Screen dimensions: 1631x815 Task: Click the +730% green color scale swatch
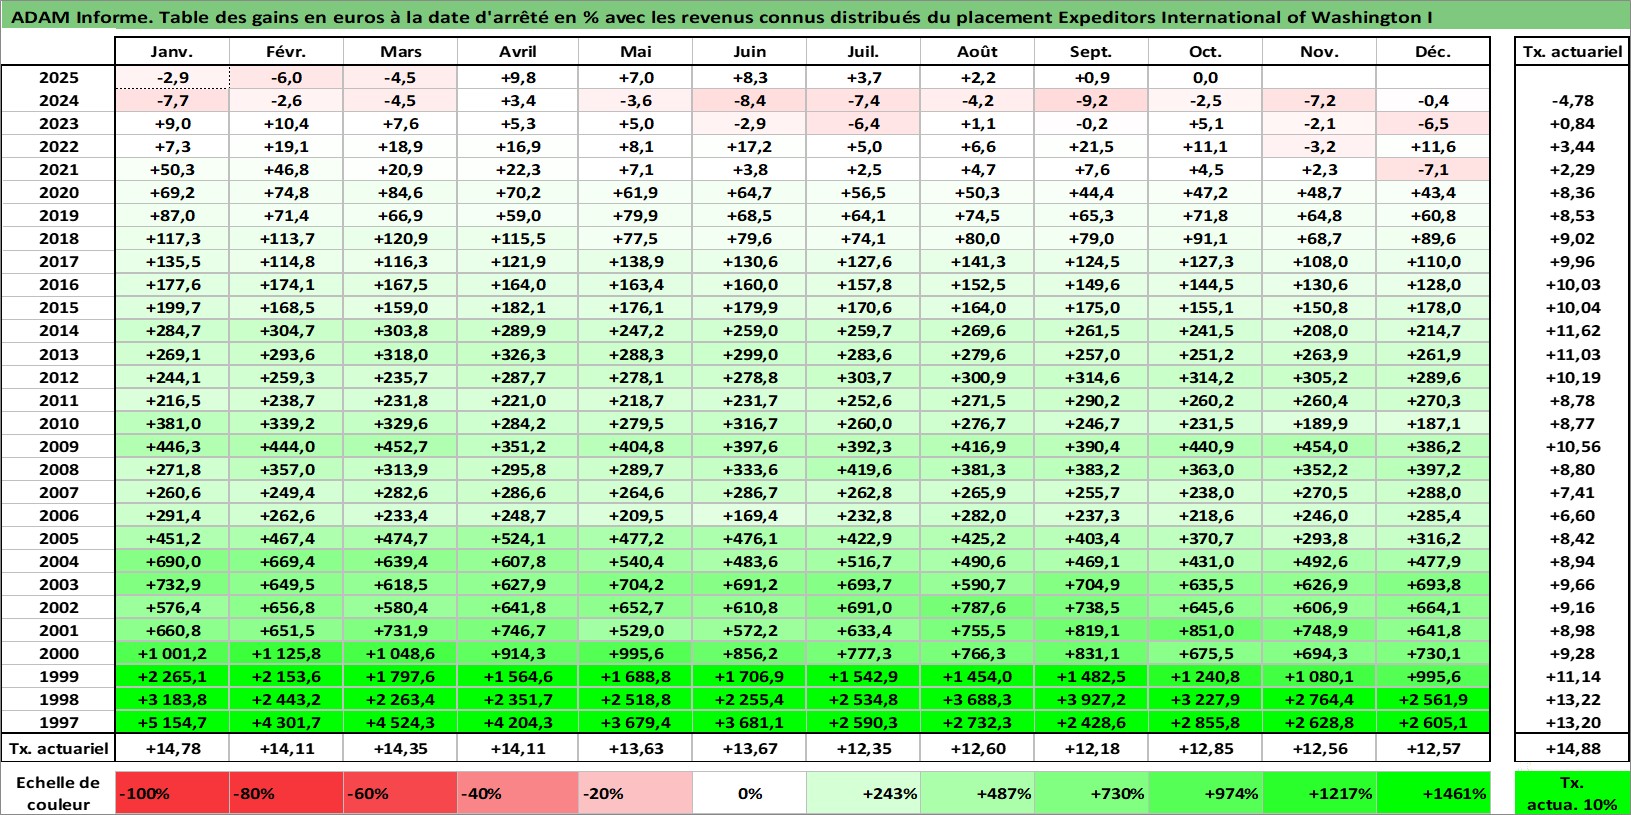[1092, 792]
